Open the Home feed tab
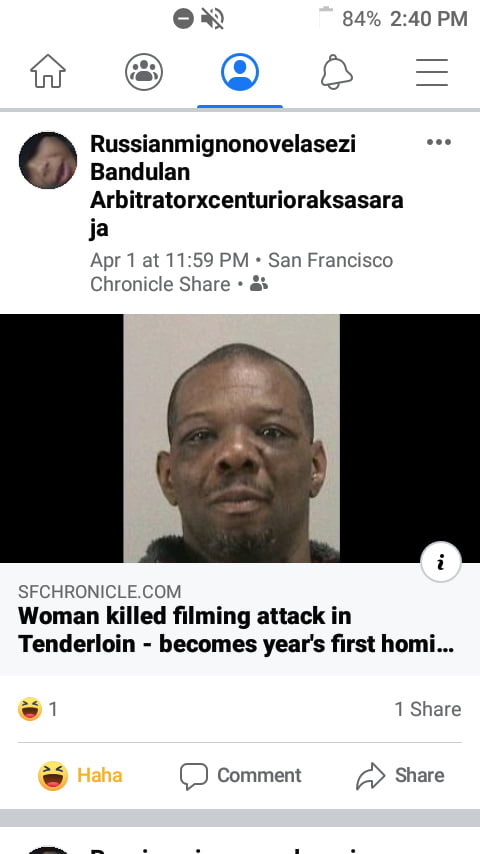This screenshot has height=854, width=480. point(48,72)
